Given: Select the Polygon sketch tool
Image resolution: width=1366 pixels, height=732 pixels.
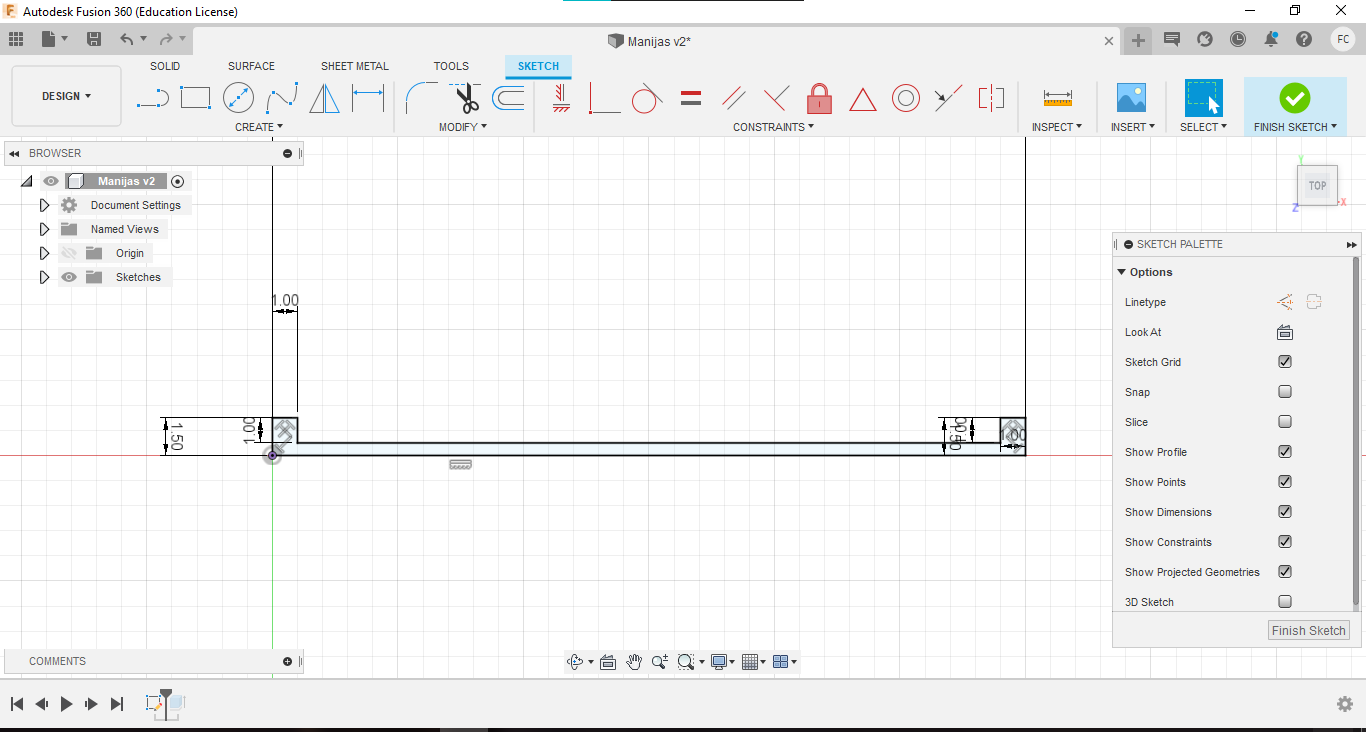Looking at the screenshot, I should [324, 98].
